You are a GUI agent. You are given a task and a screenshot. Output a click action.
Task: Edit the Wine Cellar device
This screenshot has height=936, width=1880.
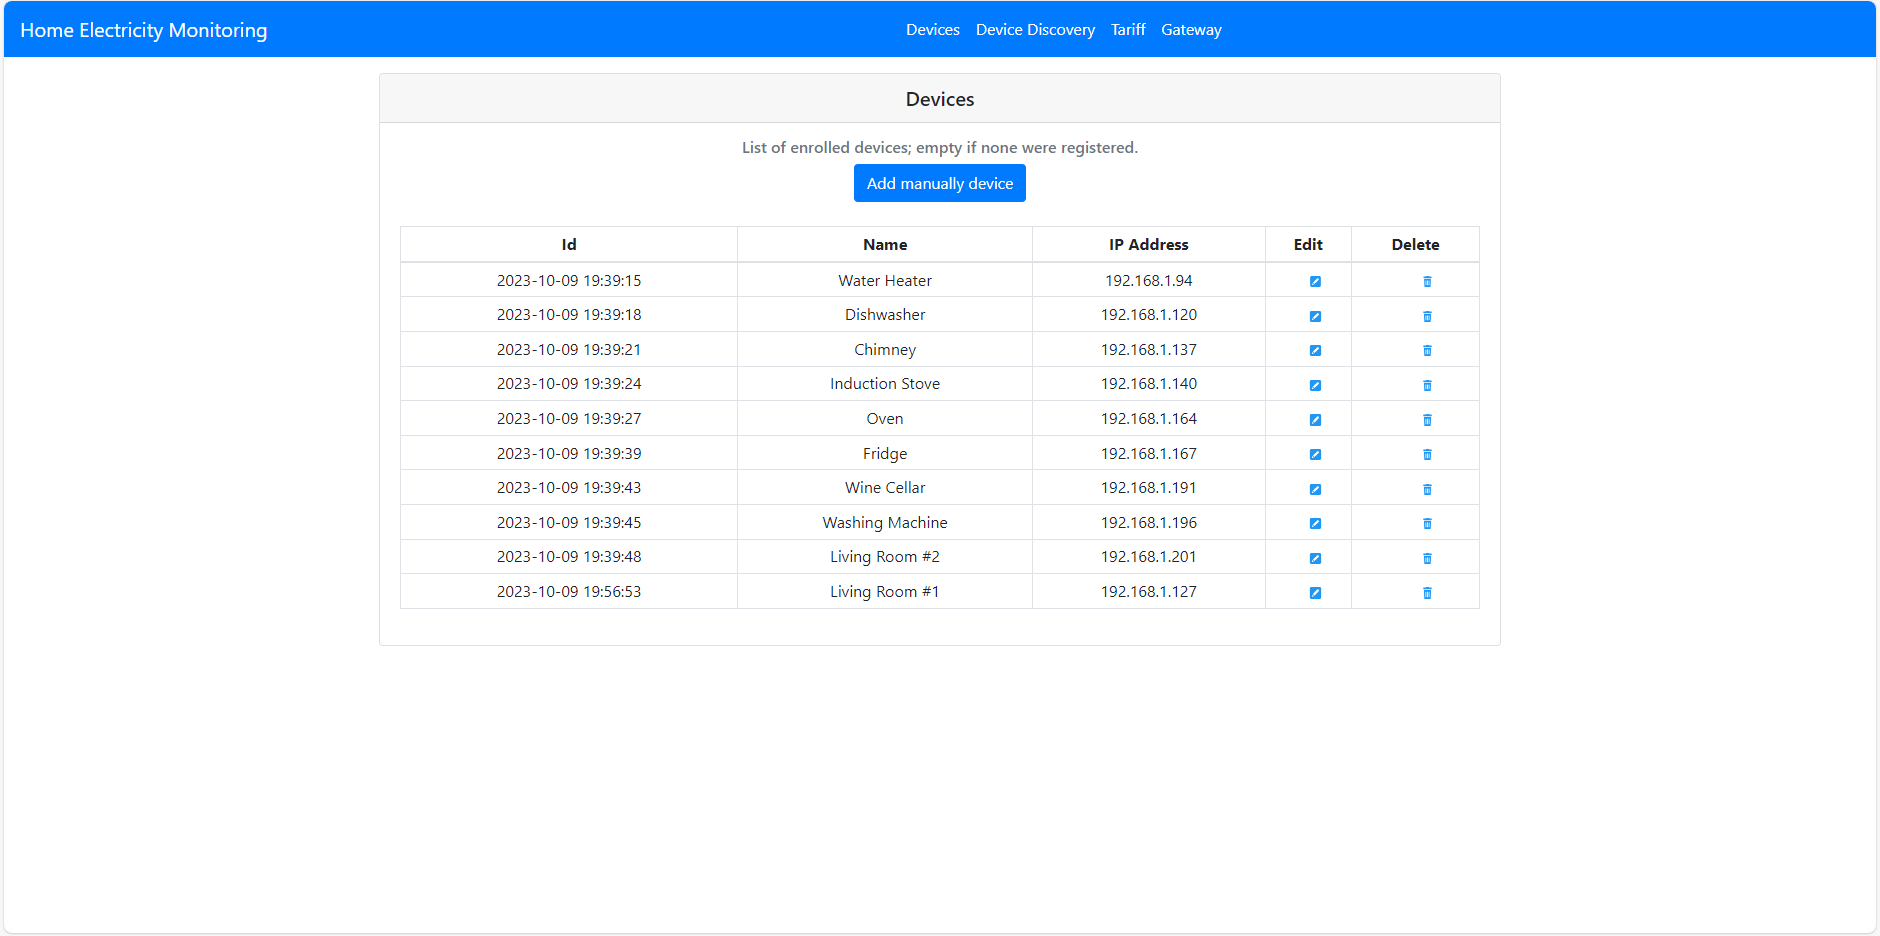(x=1315, y=488)
